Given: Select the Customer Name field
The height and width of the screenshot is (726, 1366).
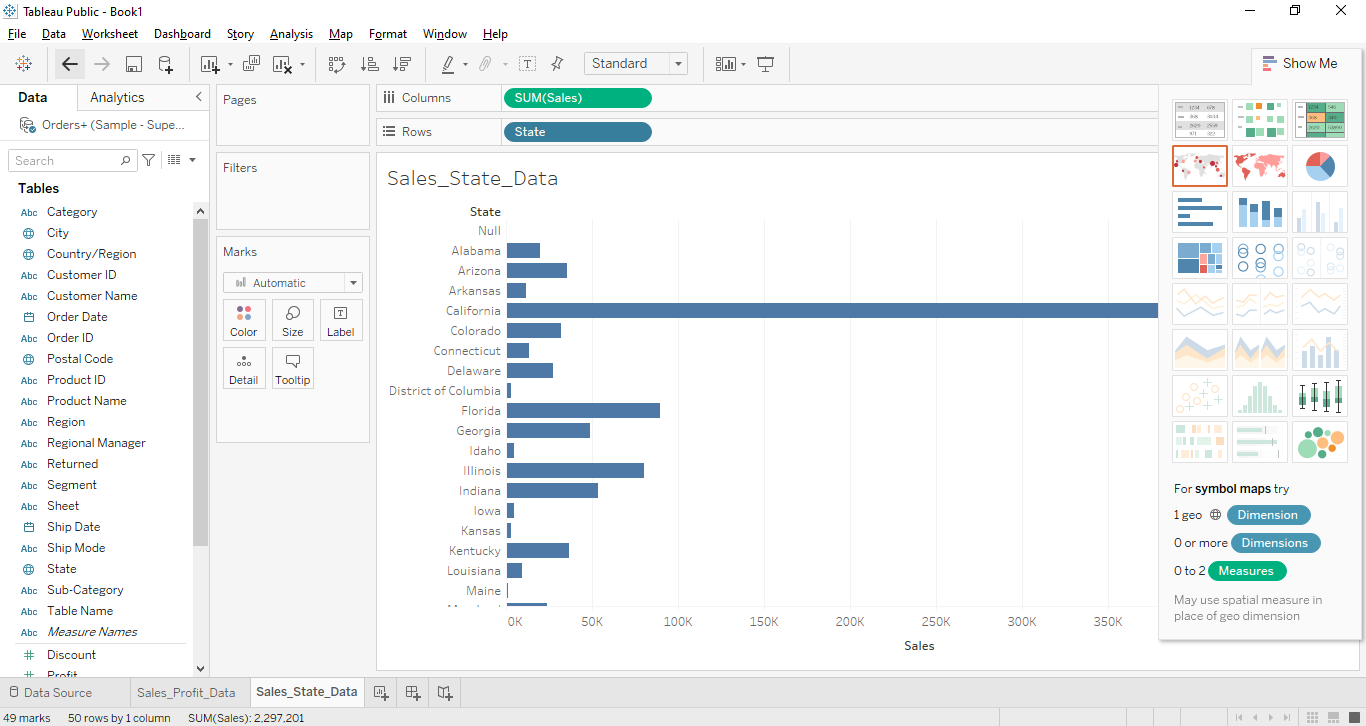Looking at the screenshot, I should click(x=92, y=296).
